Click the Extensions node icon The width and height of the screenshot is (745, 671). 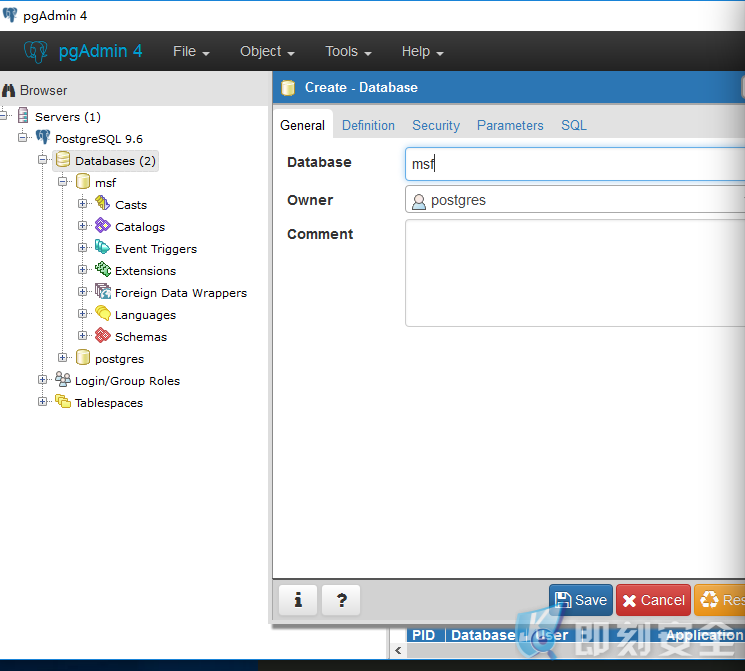[x=103, y=269]
